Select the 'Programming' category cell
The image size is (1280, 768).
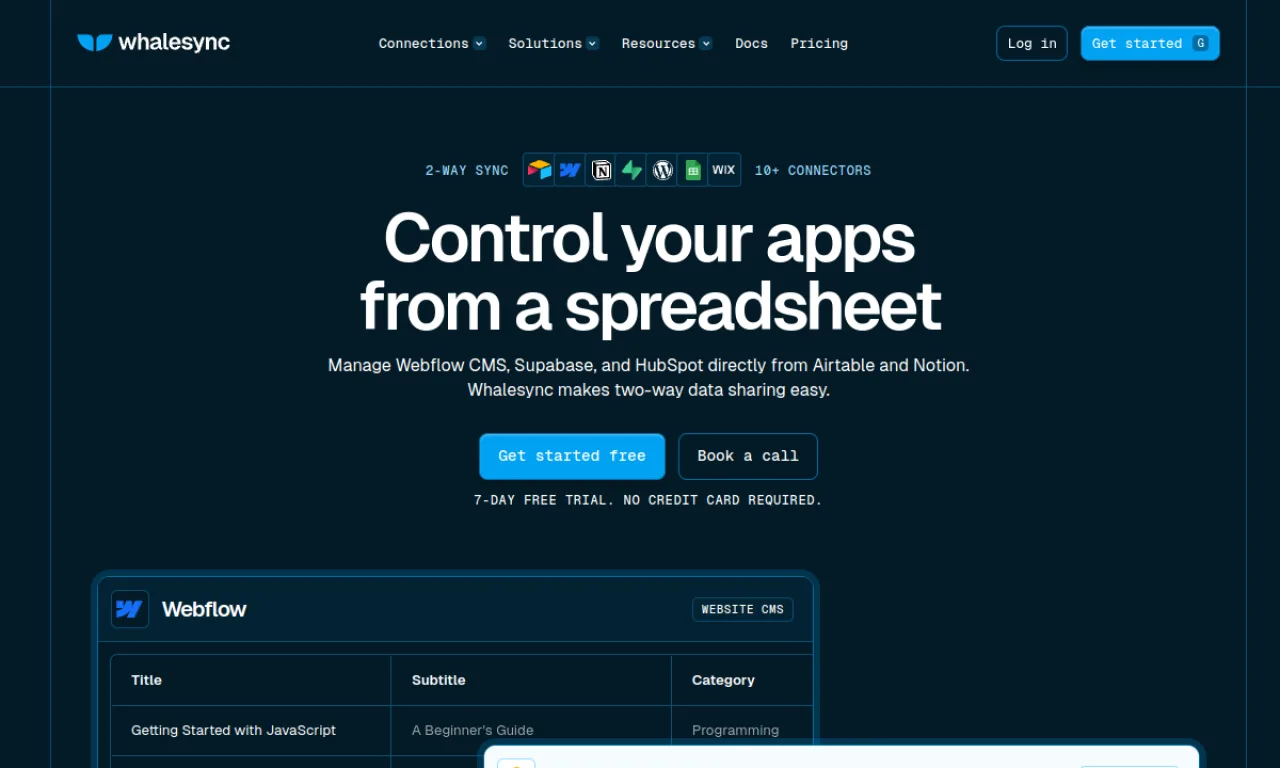(x=742, y=730)
